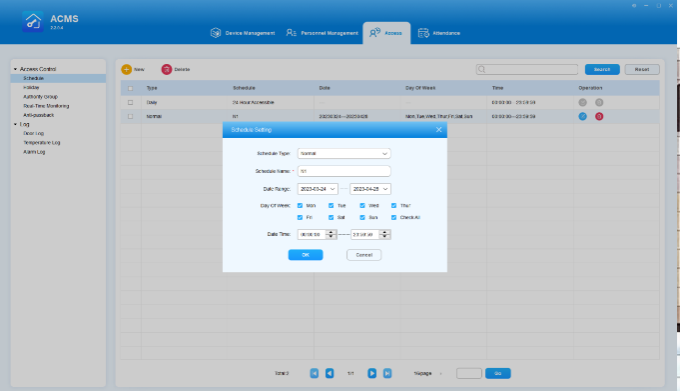Click the red Delete trash icon in toolbar
Screen dimensions: 680x391
167,69
